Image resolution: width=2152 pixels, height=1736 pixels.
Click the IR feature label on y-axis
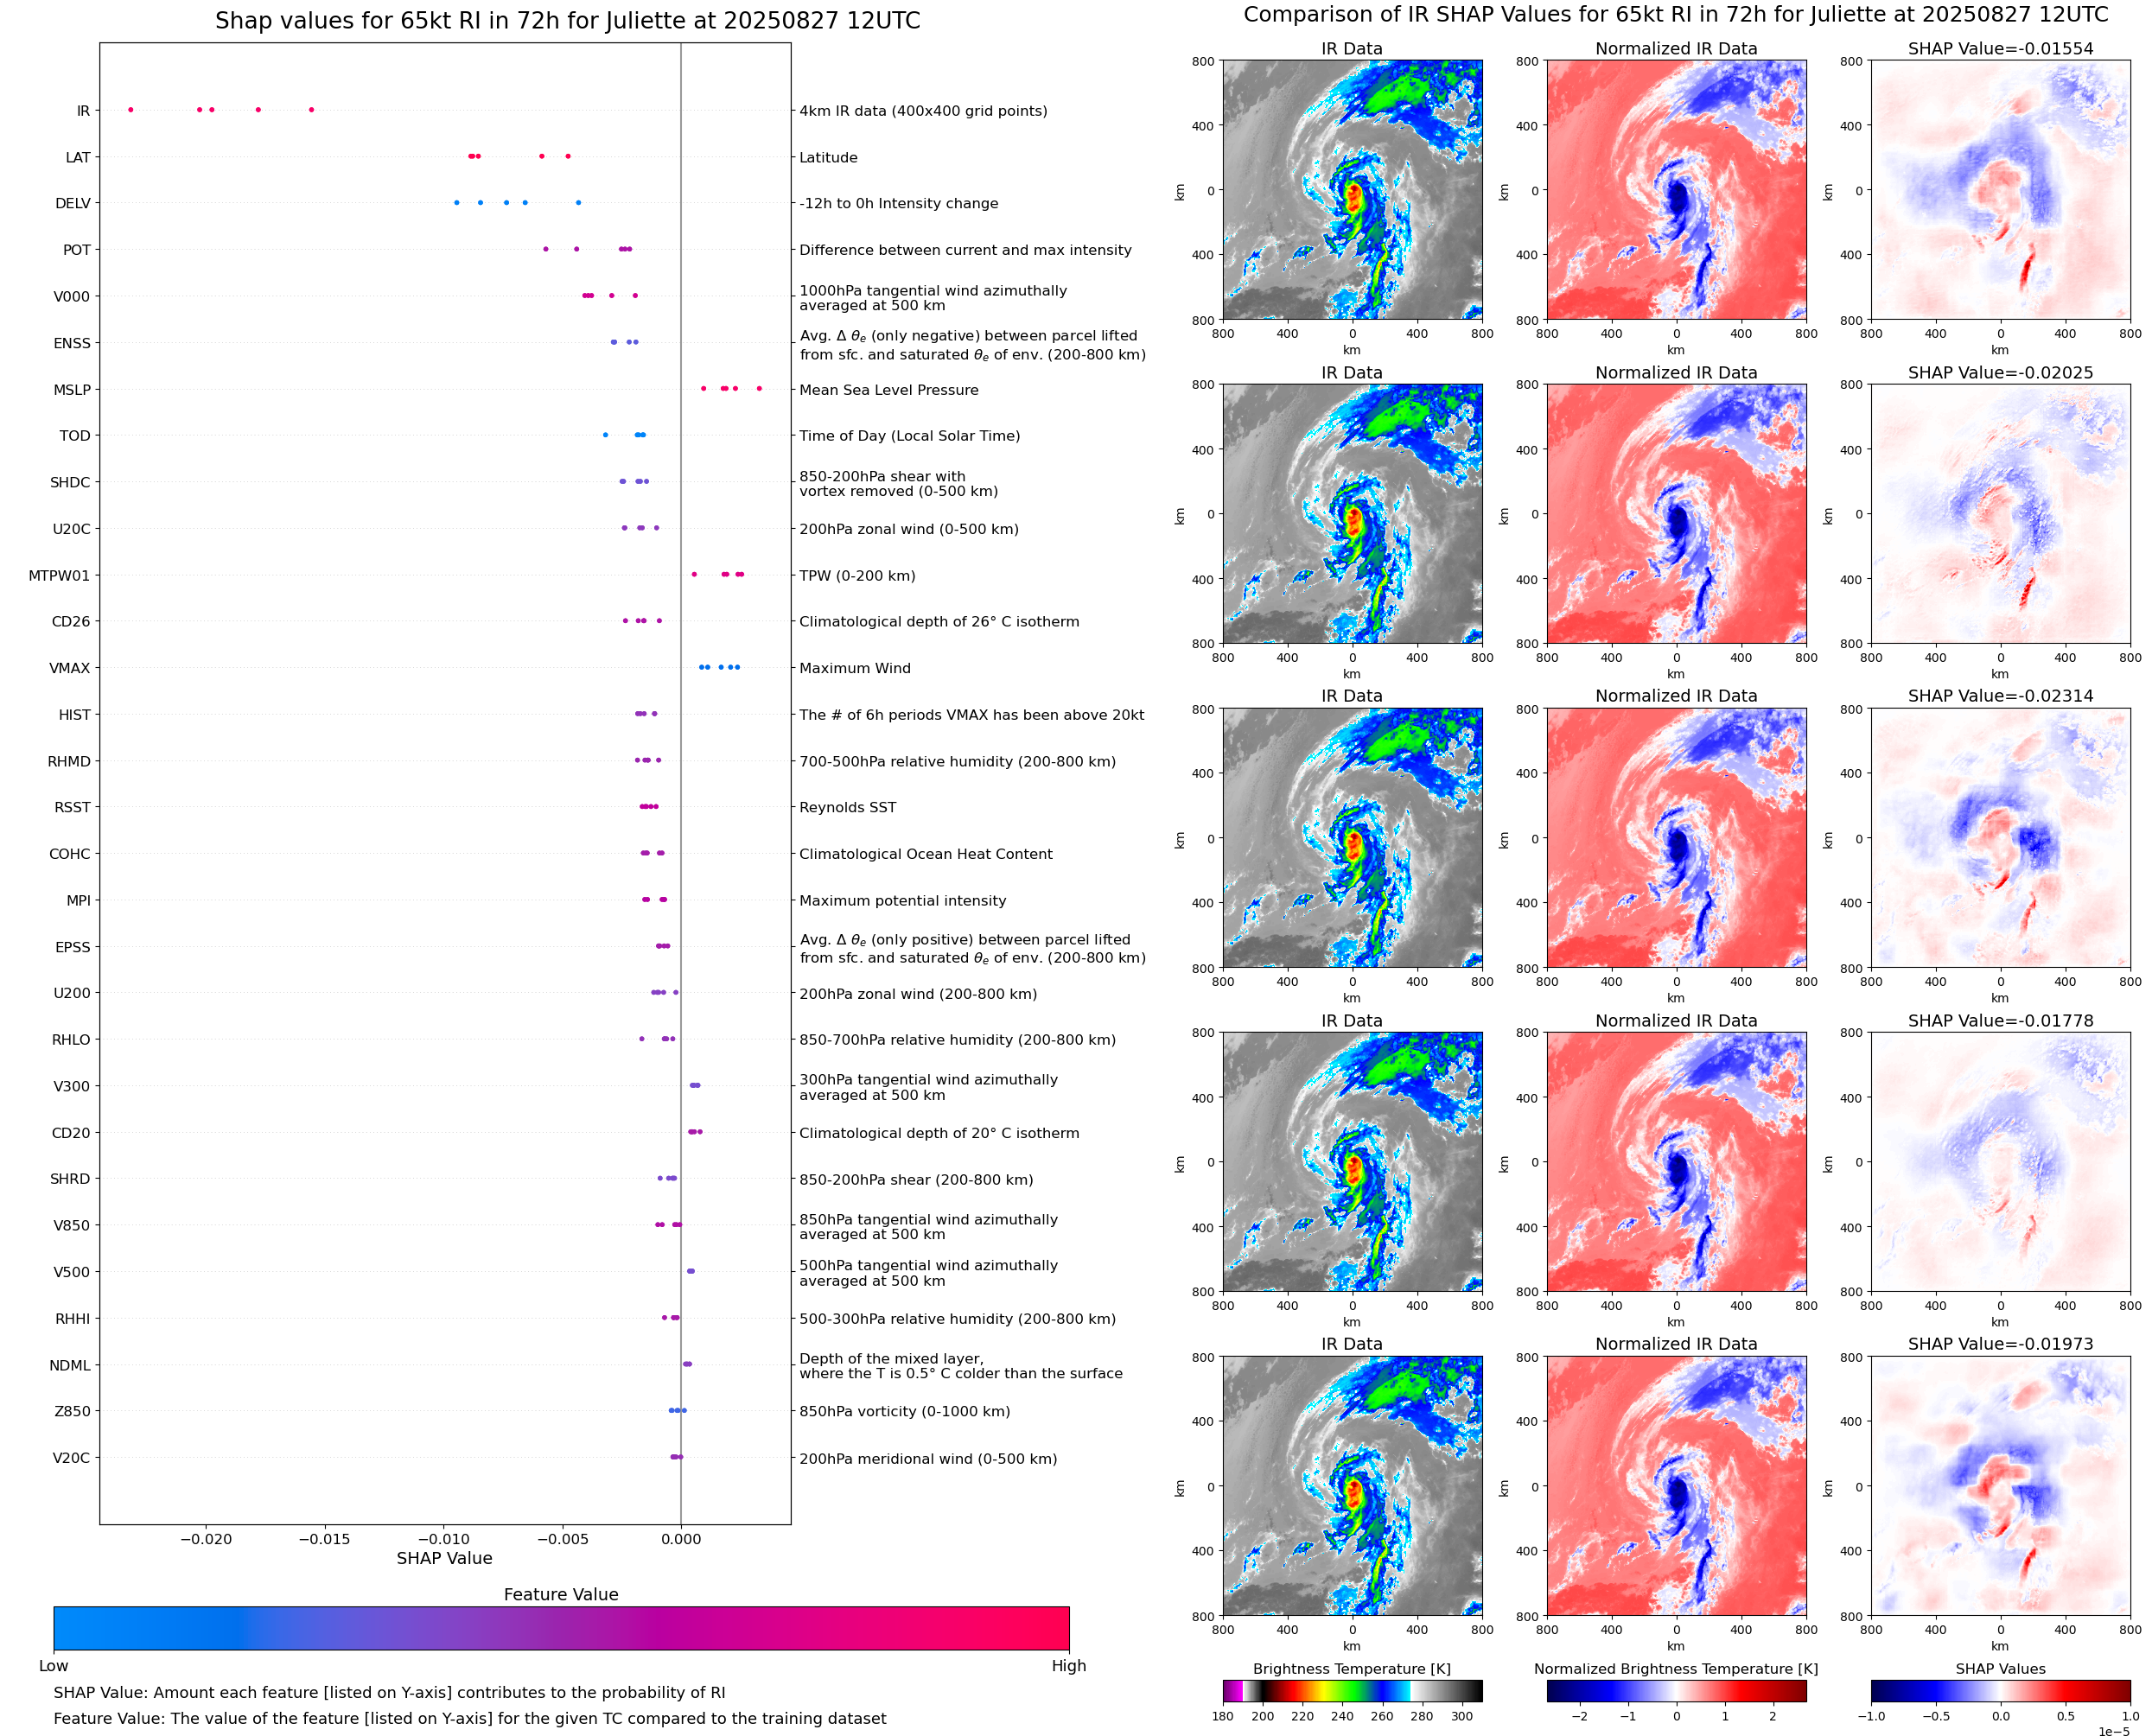pyautogui.click(x=83, y=111)
